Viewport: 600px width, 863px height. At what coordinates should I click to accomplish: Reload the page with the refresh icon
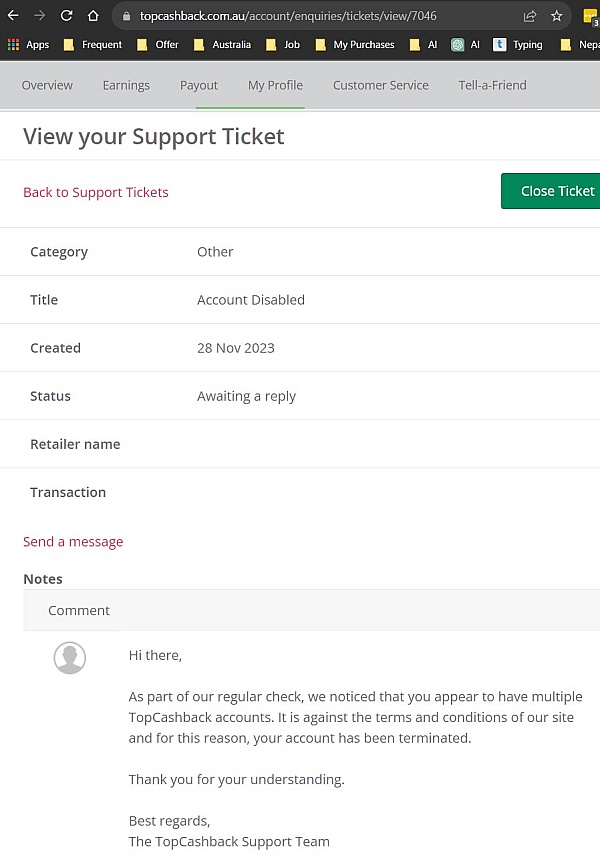click(66, 16)
